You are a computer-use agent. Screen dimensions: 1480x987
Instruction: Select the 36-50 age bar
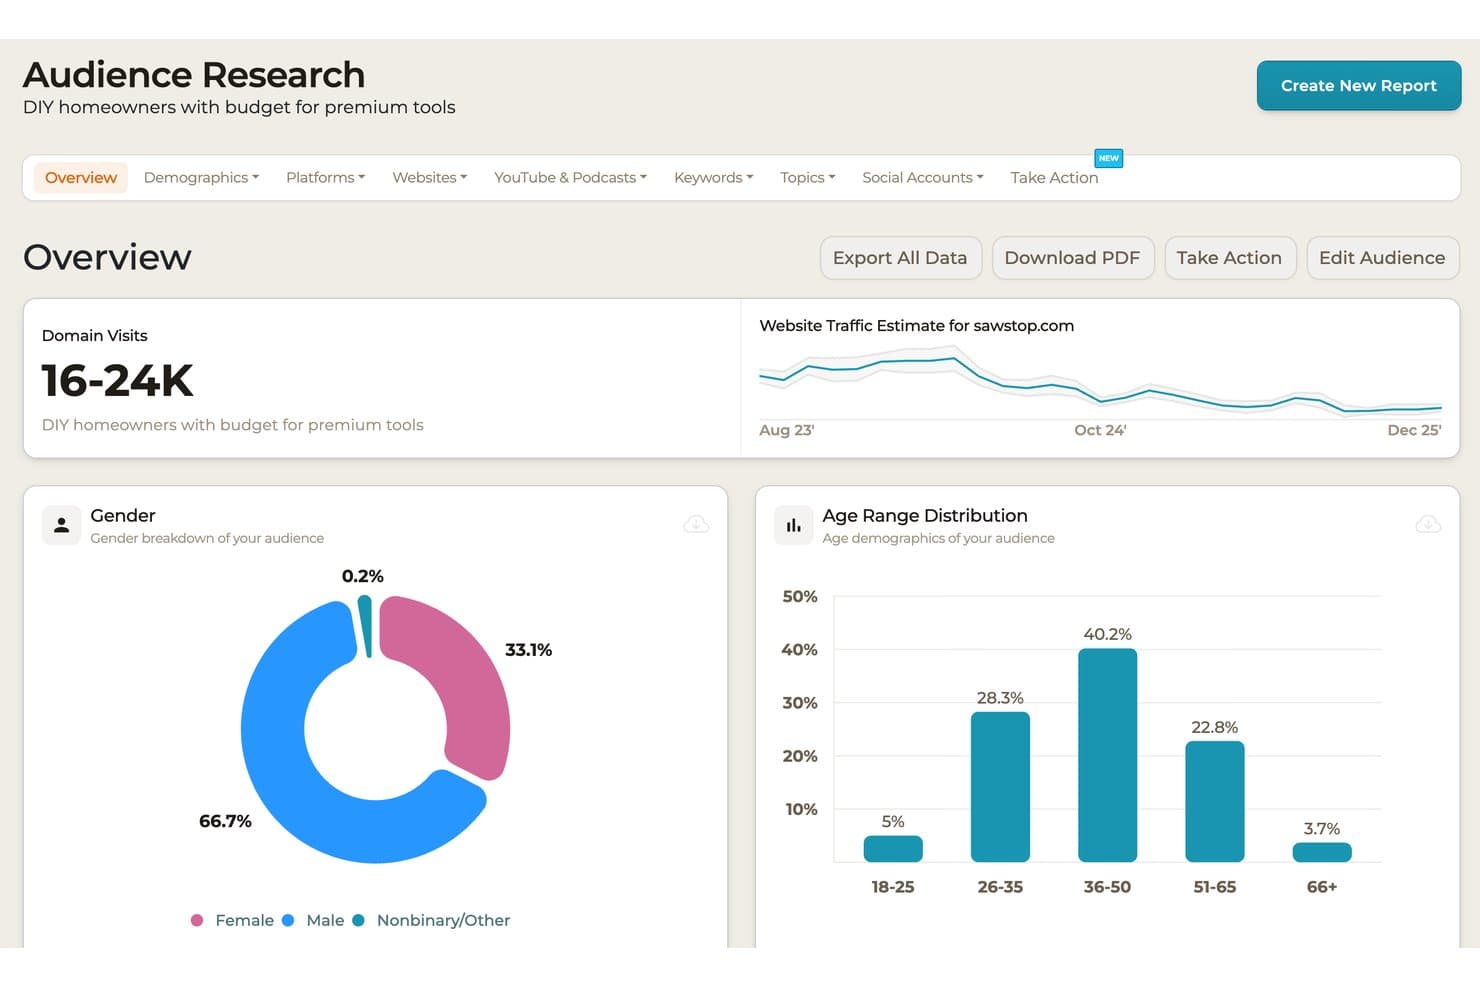click(x=1107, y=755)
